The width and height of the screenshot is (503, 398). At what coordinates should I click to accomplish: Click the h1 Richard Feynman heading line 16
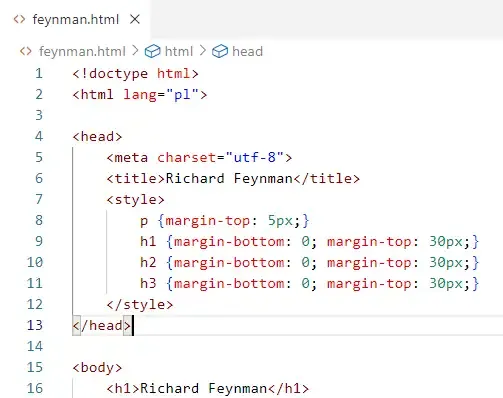pos(208,388)
